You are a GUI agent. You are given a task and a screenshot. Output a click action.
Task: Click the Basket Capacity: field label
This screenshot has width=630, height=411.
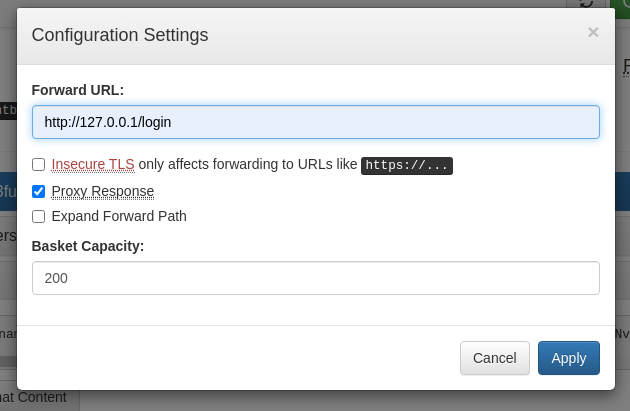click(88, 246)
